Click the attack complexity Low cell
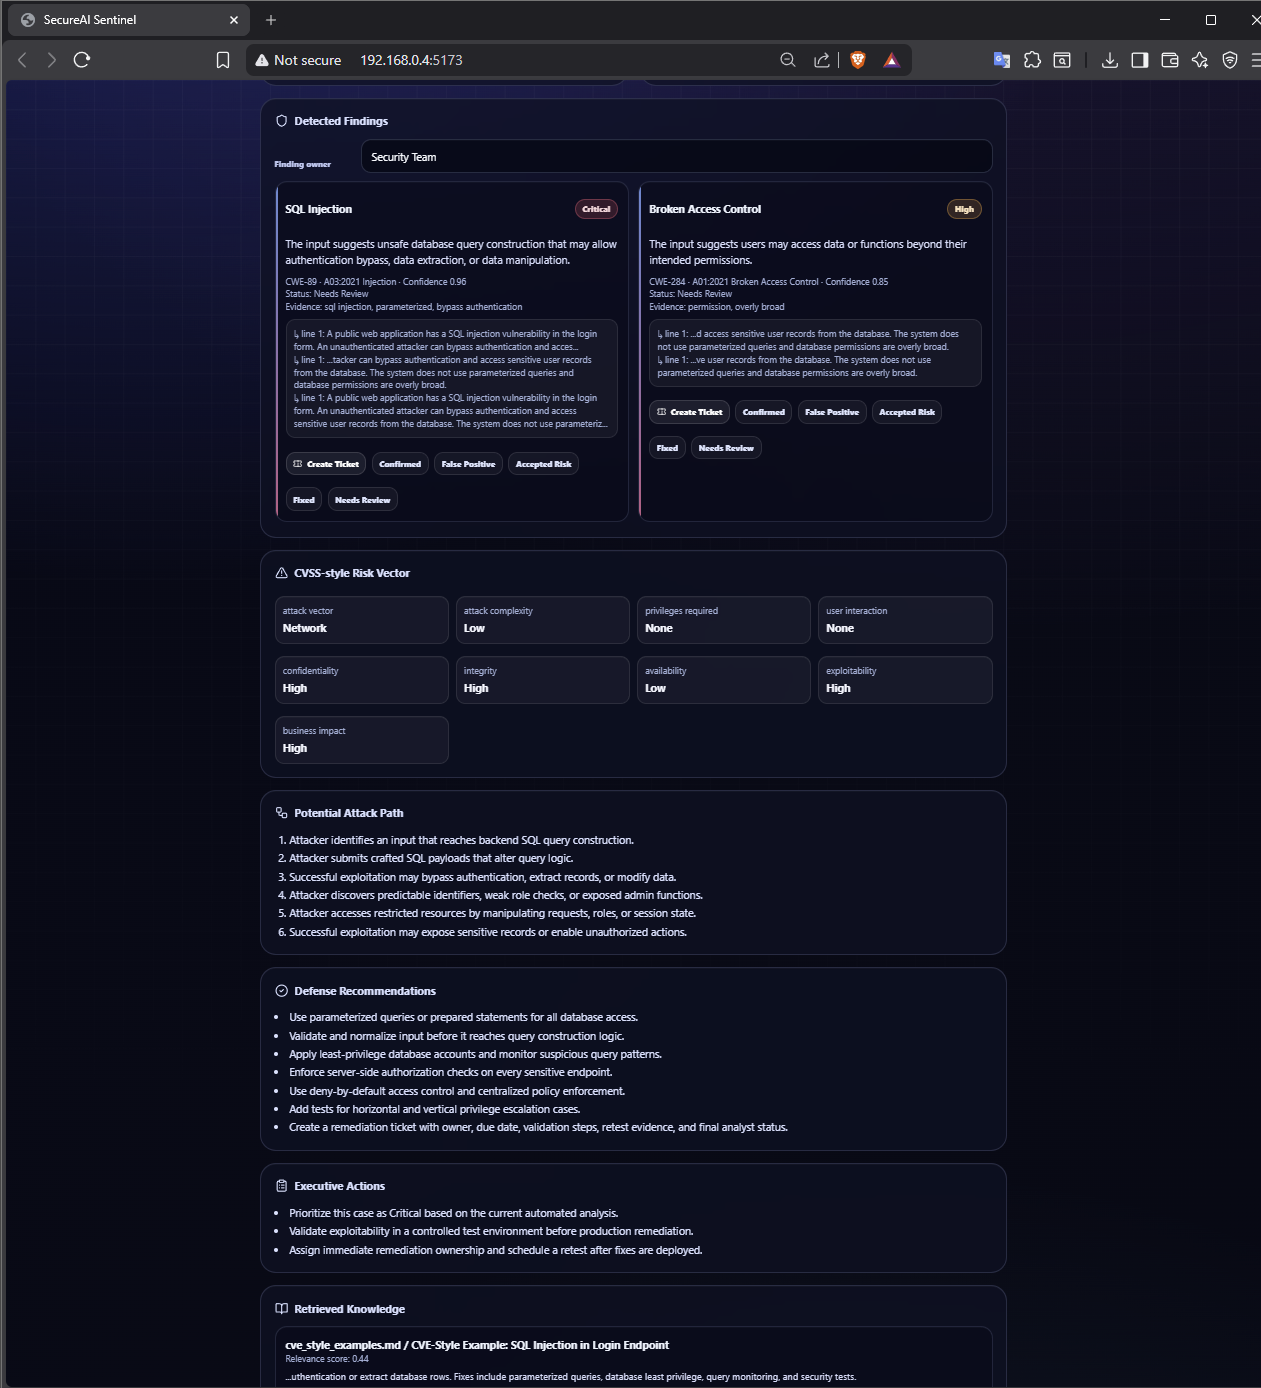Image resolution: width=1261 pixels, height=1388 pixels. 543,620
